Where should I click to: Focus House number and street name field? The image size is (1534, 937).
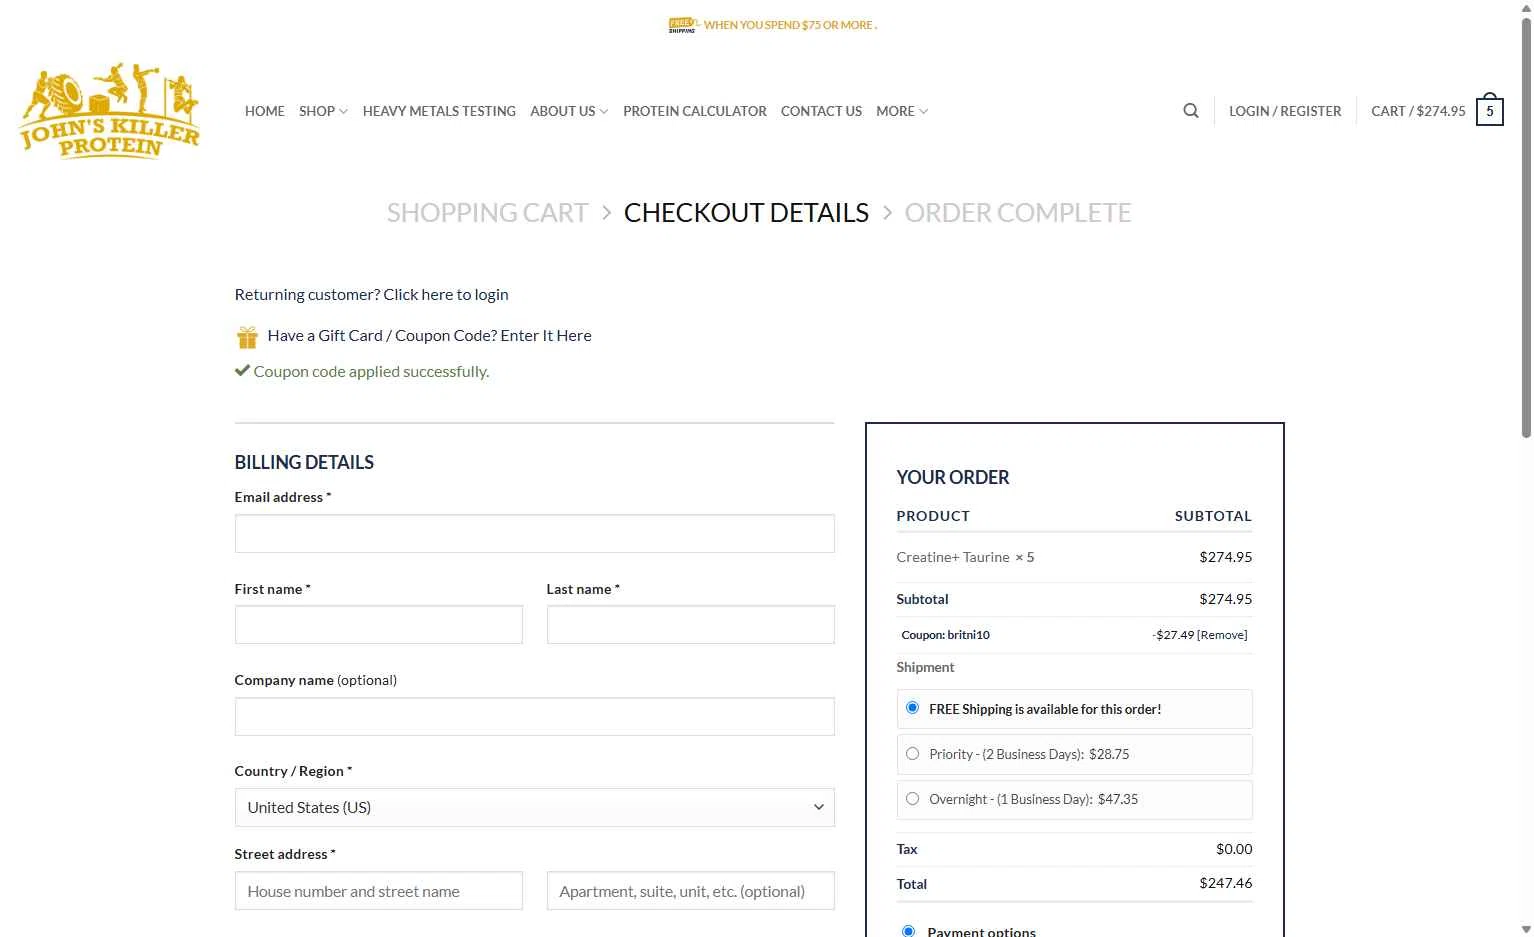pyautogui.click(x=378, y=891)
